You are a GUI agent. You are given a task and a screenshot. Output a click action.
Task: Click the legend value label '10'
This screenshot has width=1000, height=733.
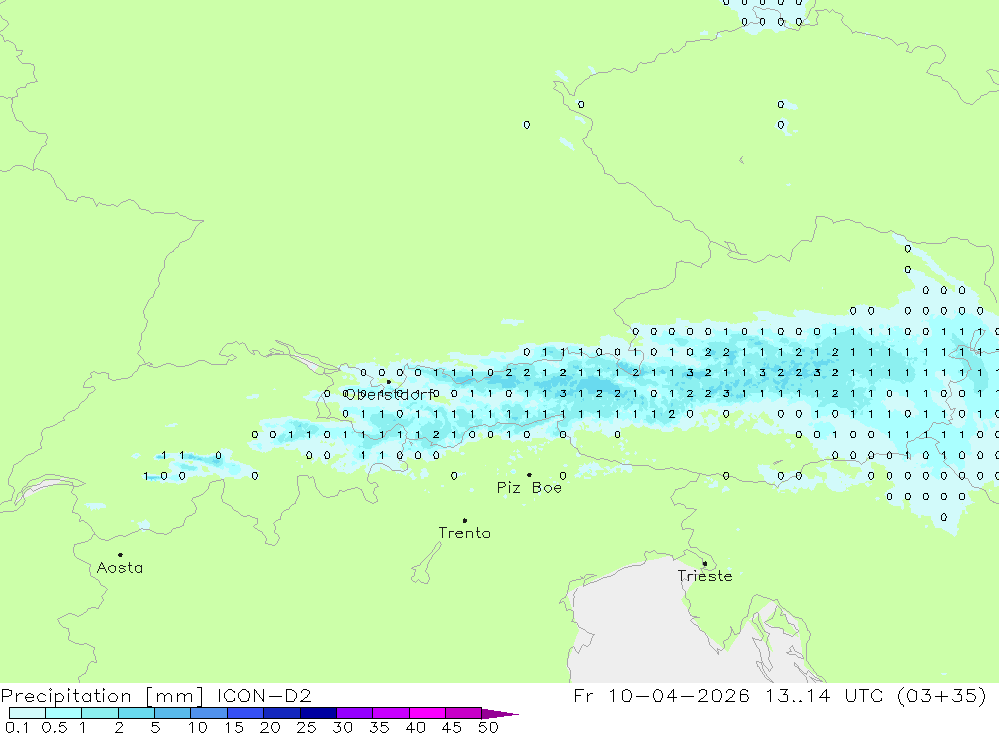tap(198, 727)
